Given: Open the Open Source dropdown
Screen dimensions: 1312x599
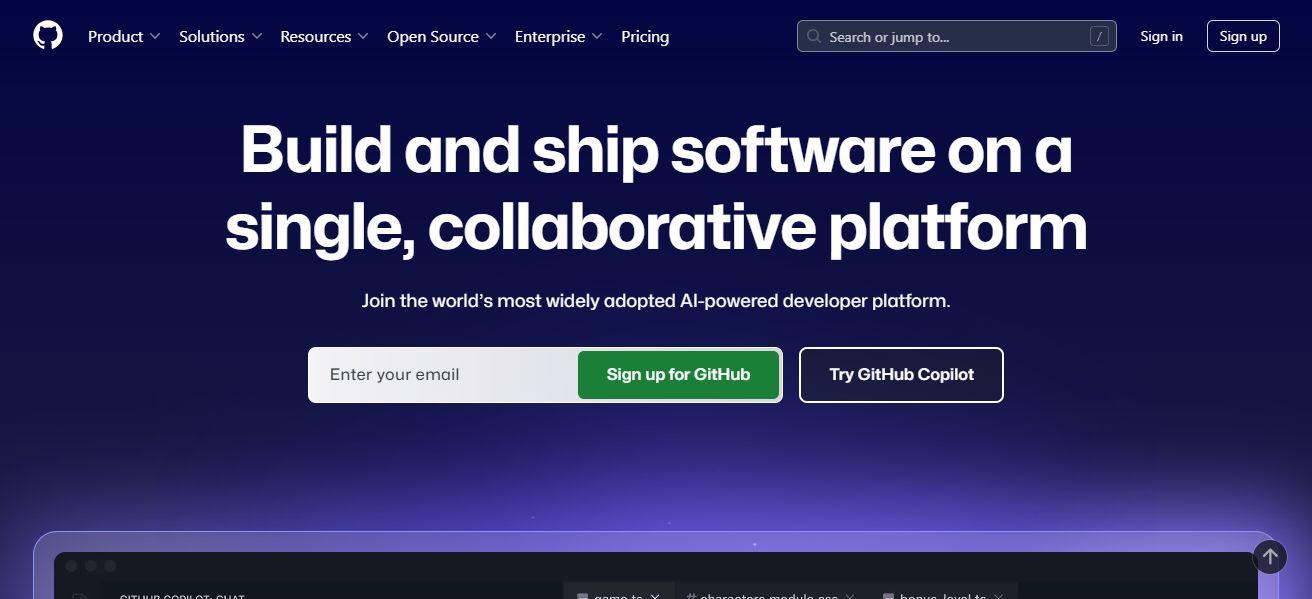Looking at the screenshot, I should pos(441,36).
